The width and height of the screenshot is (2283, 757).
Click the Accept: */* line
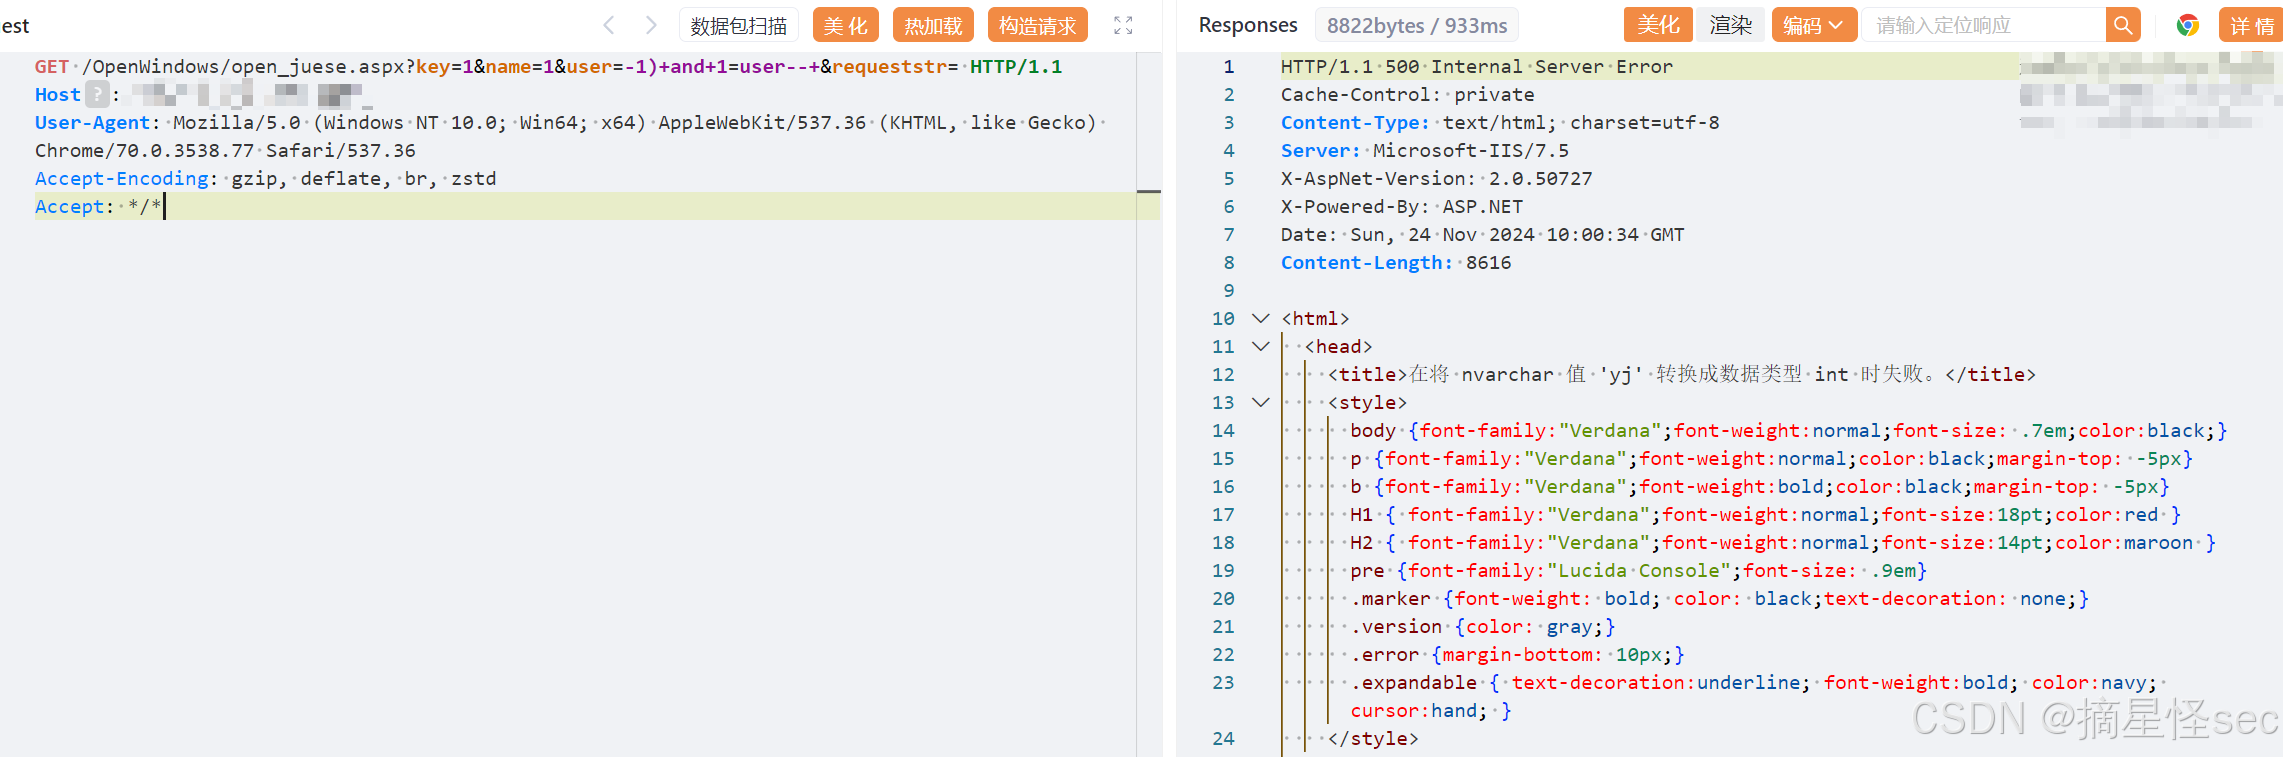(98, 207)
